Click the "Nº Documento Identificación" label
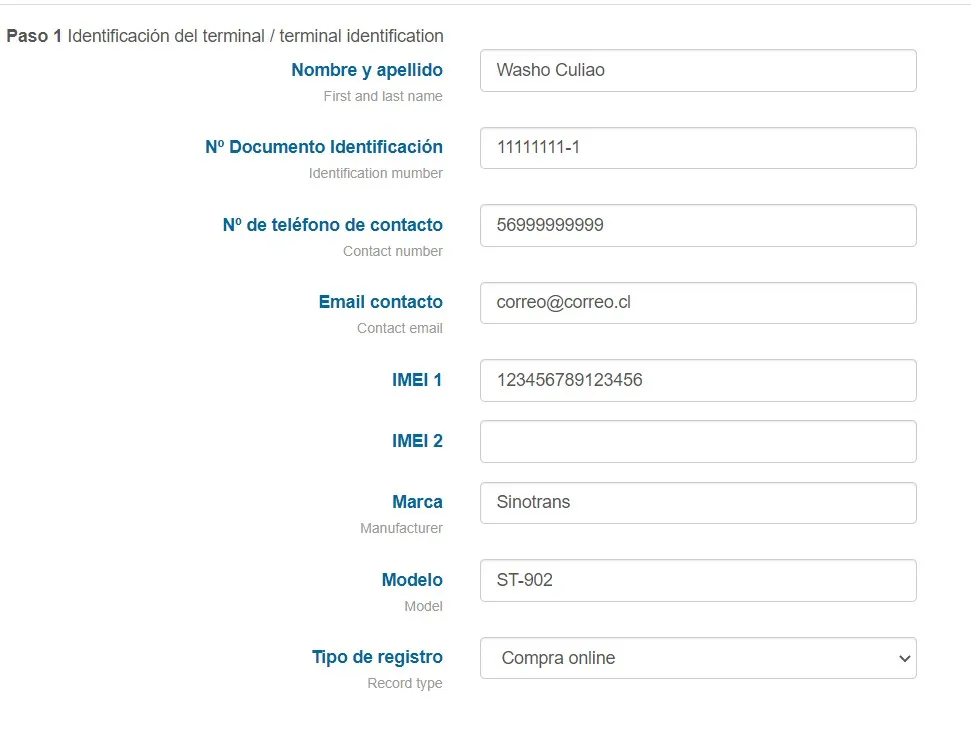This screenshot has height=729, width=971. click(x=324, y=147)
